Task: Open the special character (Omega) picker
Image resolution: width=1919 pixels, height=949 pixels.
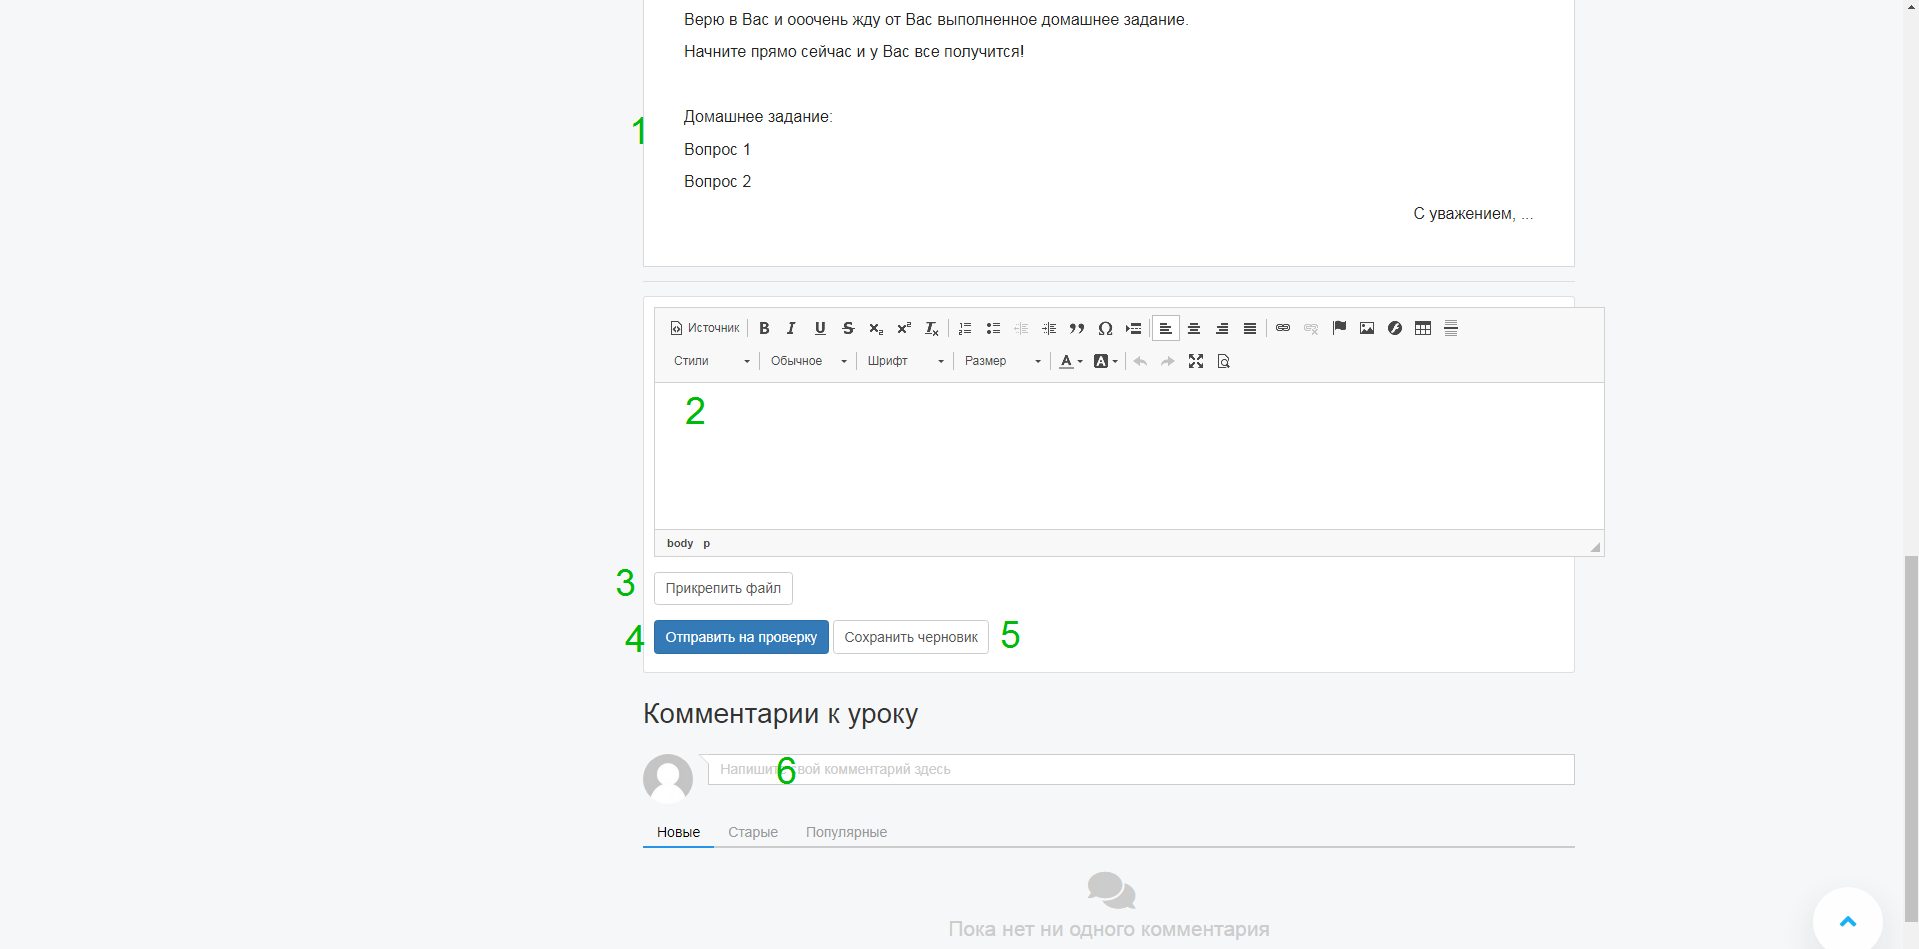Action: tap(1105, 328)
